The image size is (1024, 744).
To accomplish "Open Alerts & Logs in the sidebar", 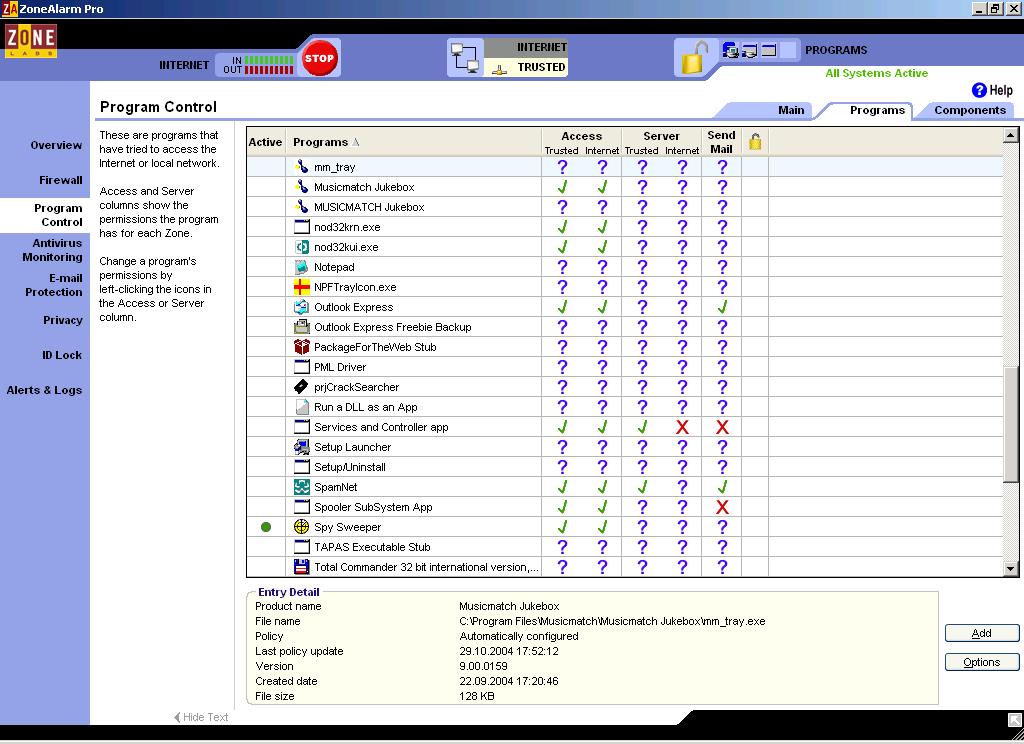I will tap(44, 390).
